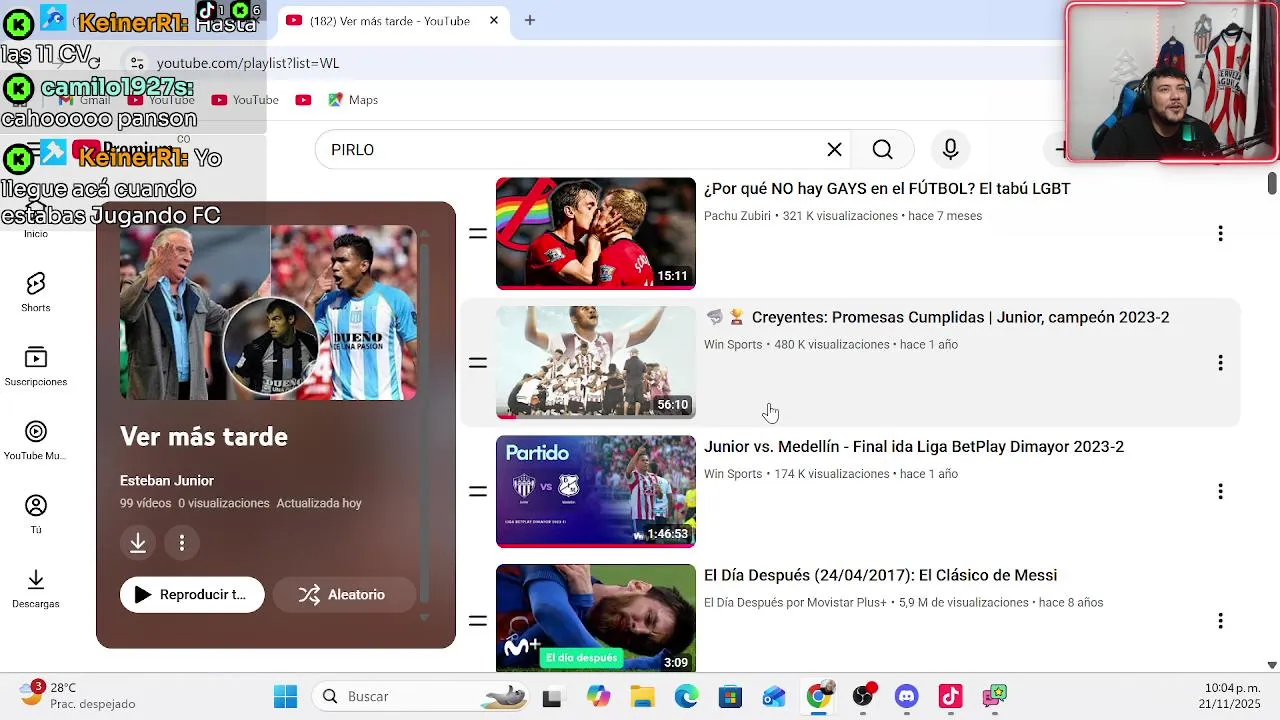The height and width of the screenshot is (720, 1280).
Task: Select the Ver más tarde YouTube tab
Action: [x=388, y=20]
